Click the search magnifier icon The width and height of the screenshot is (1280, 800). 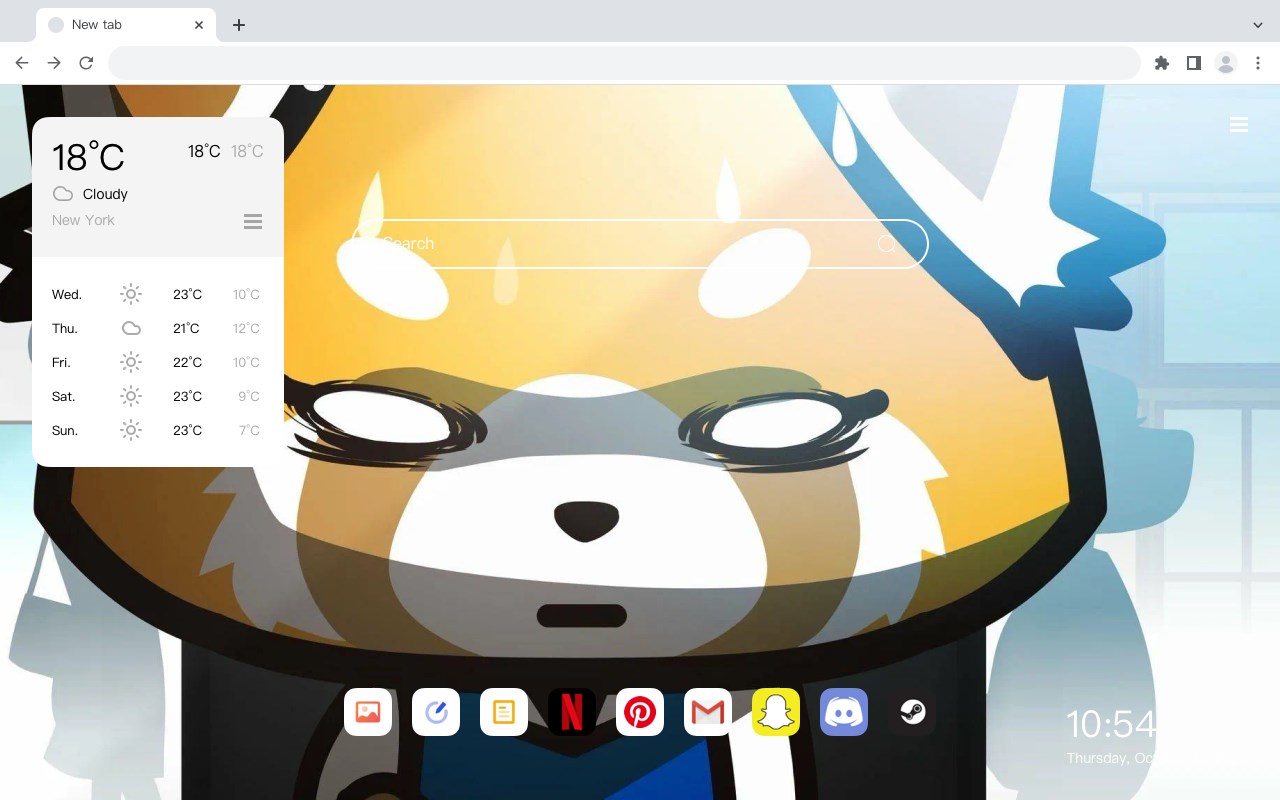(x=887, y=244)
